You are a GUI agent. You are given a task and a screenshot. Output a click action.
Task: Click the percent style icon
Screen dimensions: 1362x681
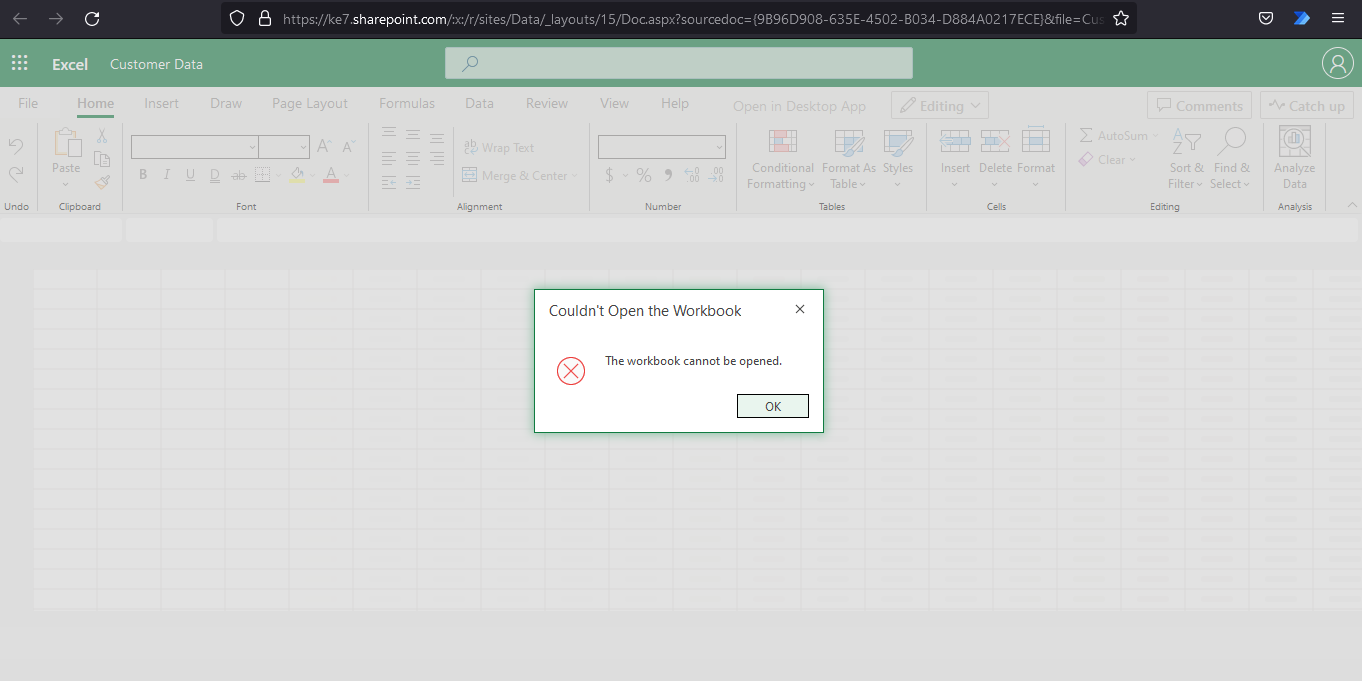click(643, 174)
